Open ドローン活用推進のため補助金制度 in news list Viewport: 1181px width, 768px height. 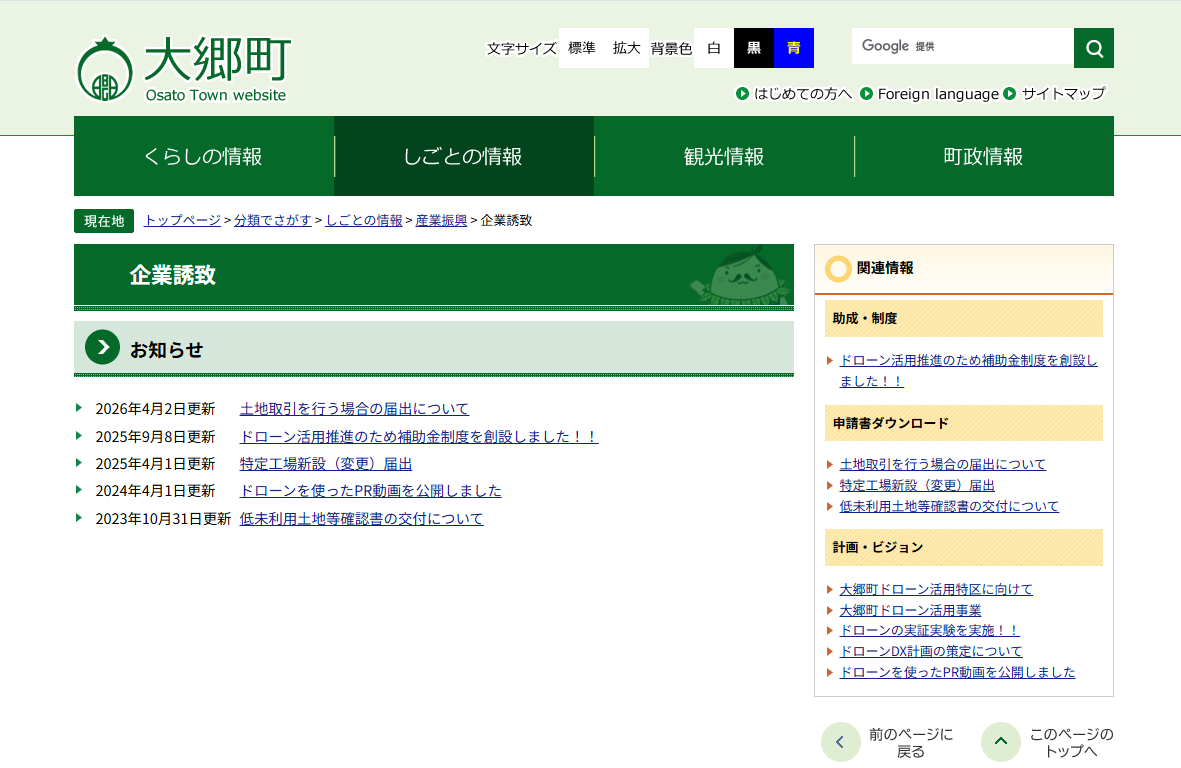(419, 437)
